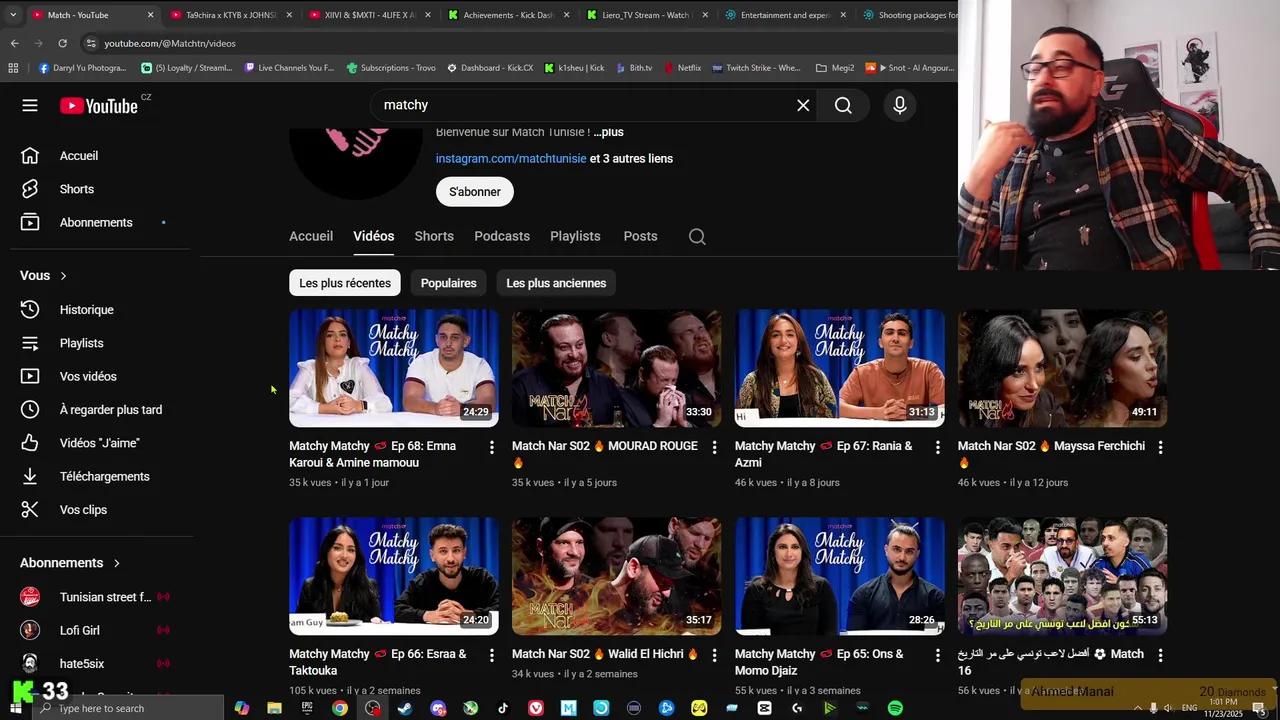Screen dimensions: 1280x720
Task: Select the Les plus anciennes filter
Action: click(556, 283)
